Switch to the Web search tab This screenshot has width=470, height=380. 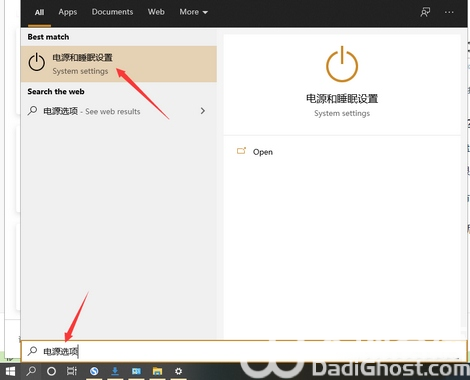pos(156,12)
